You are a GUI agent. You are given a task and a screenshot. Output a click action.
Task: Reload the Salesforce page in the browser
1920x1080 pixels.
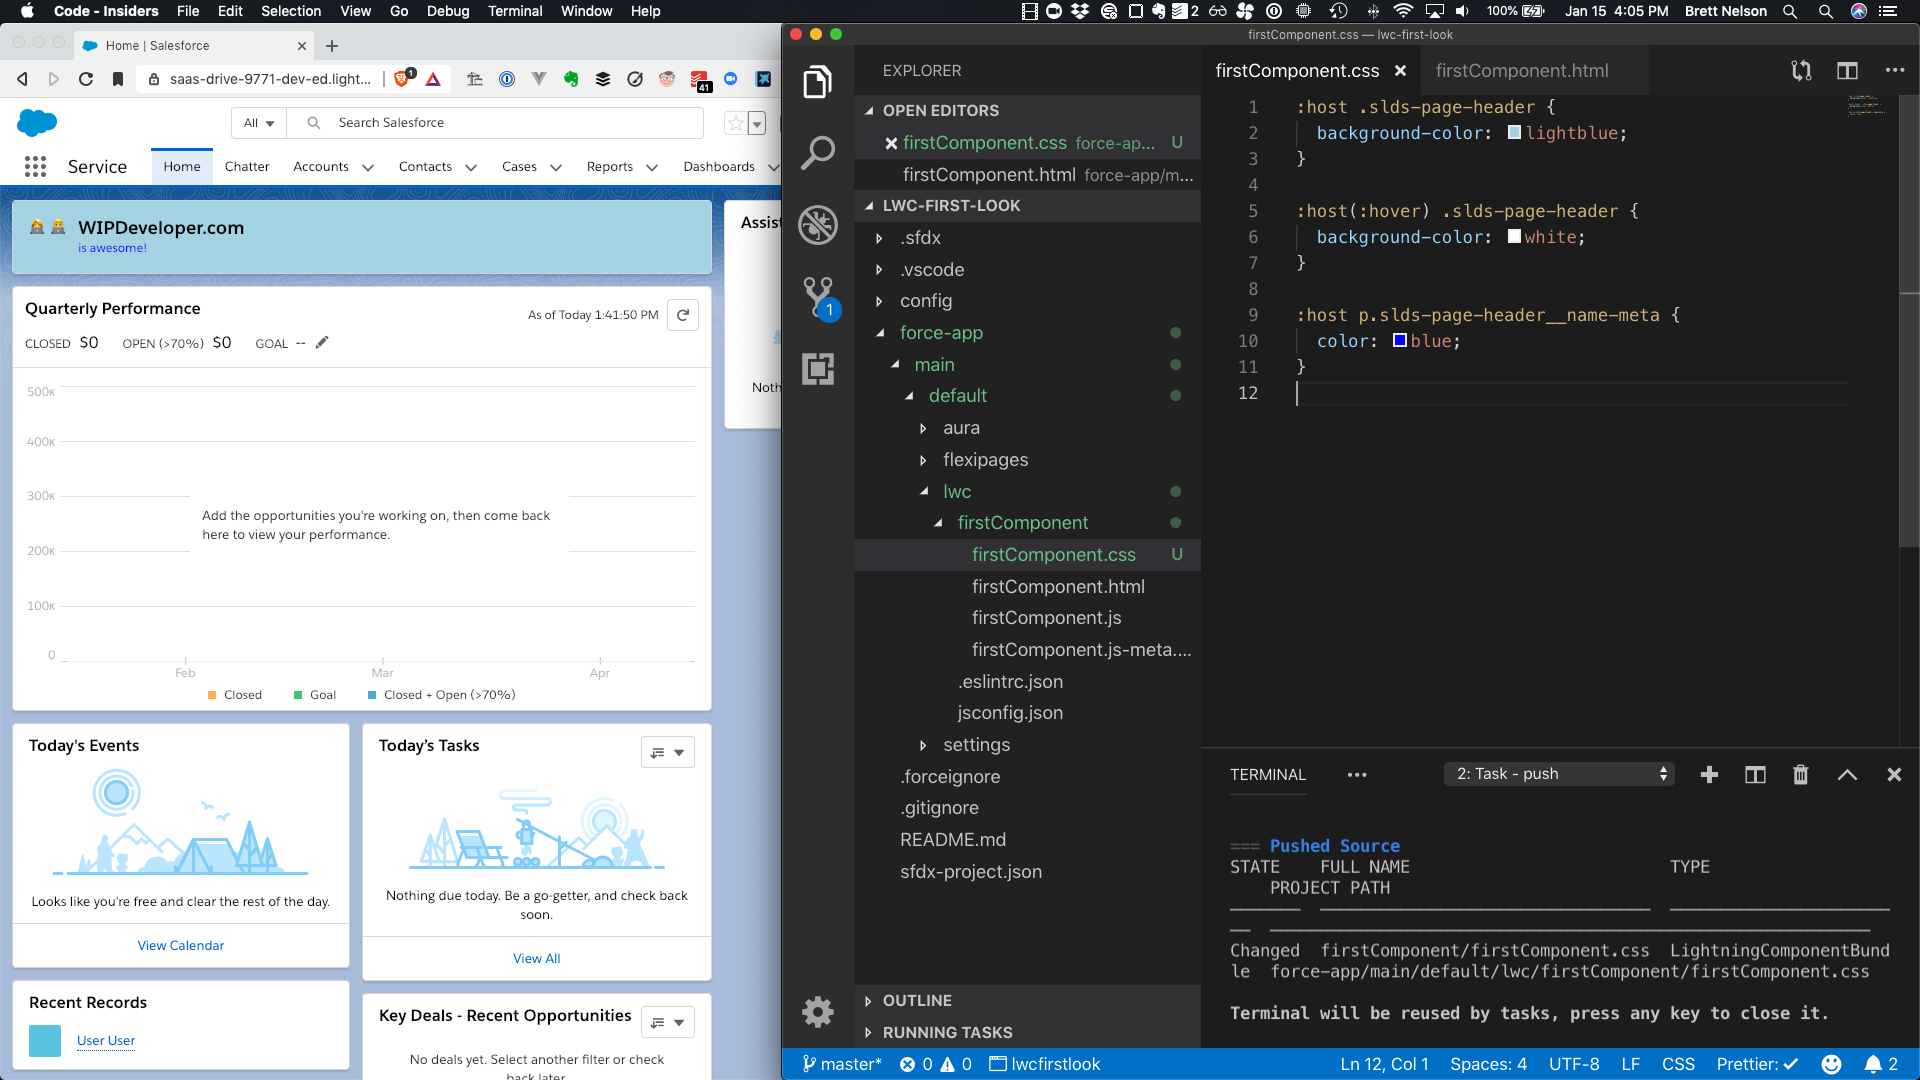tap(86, 79)
